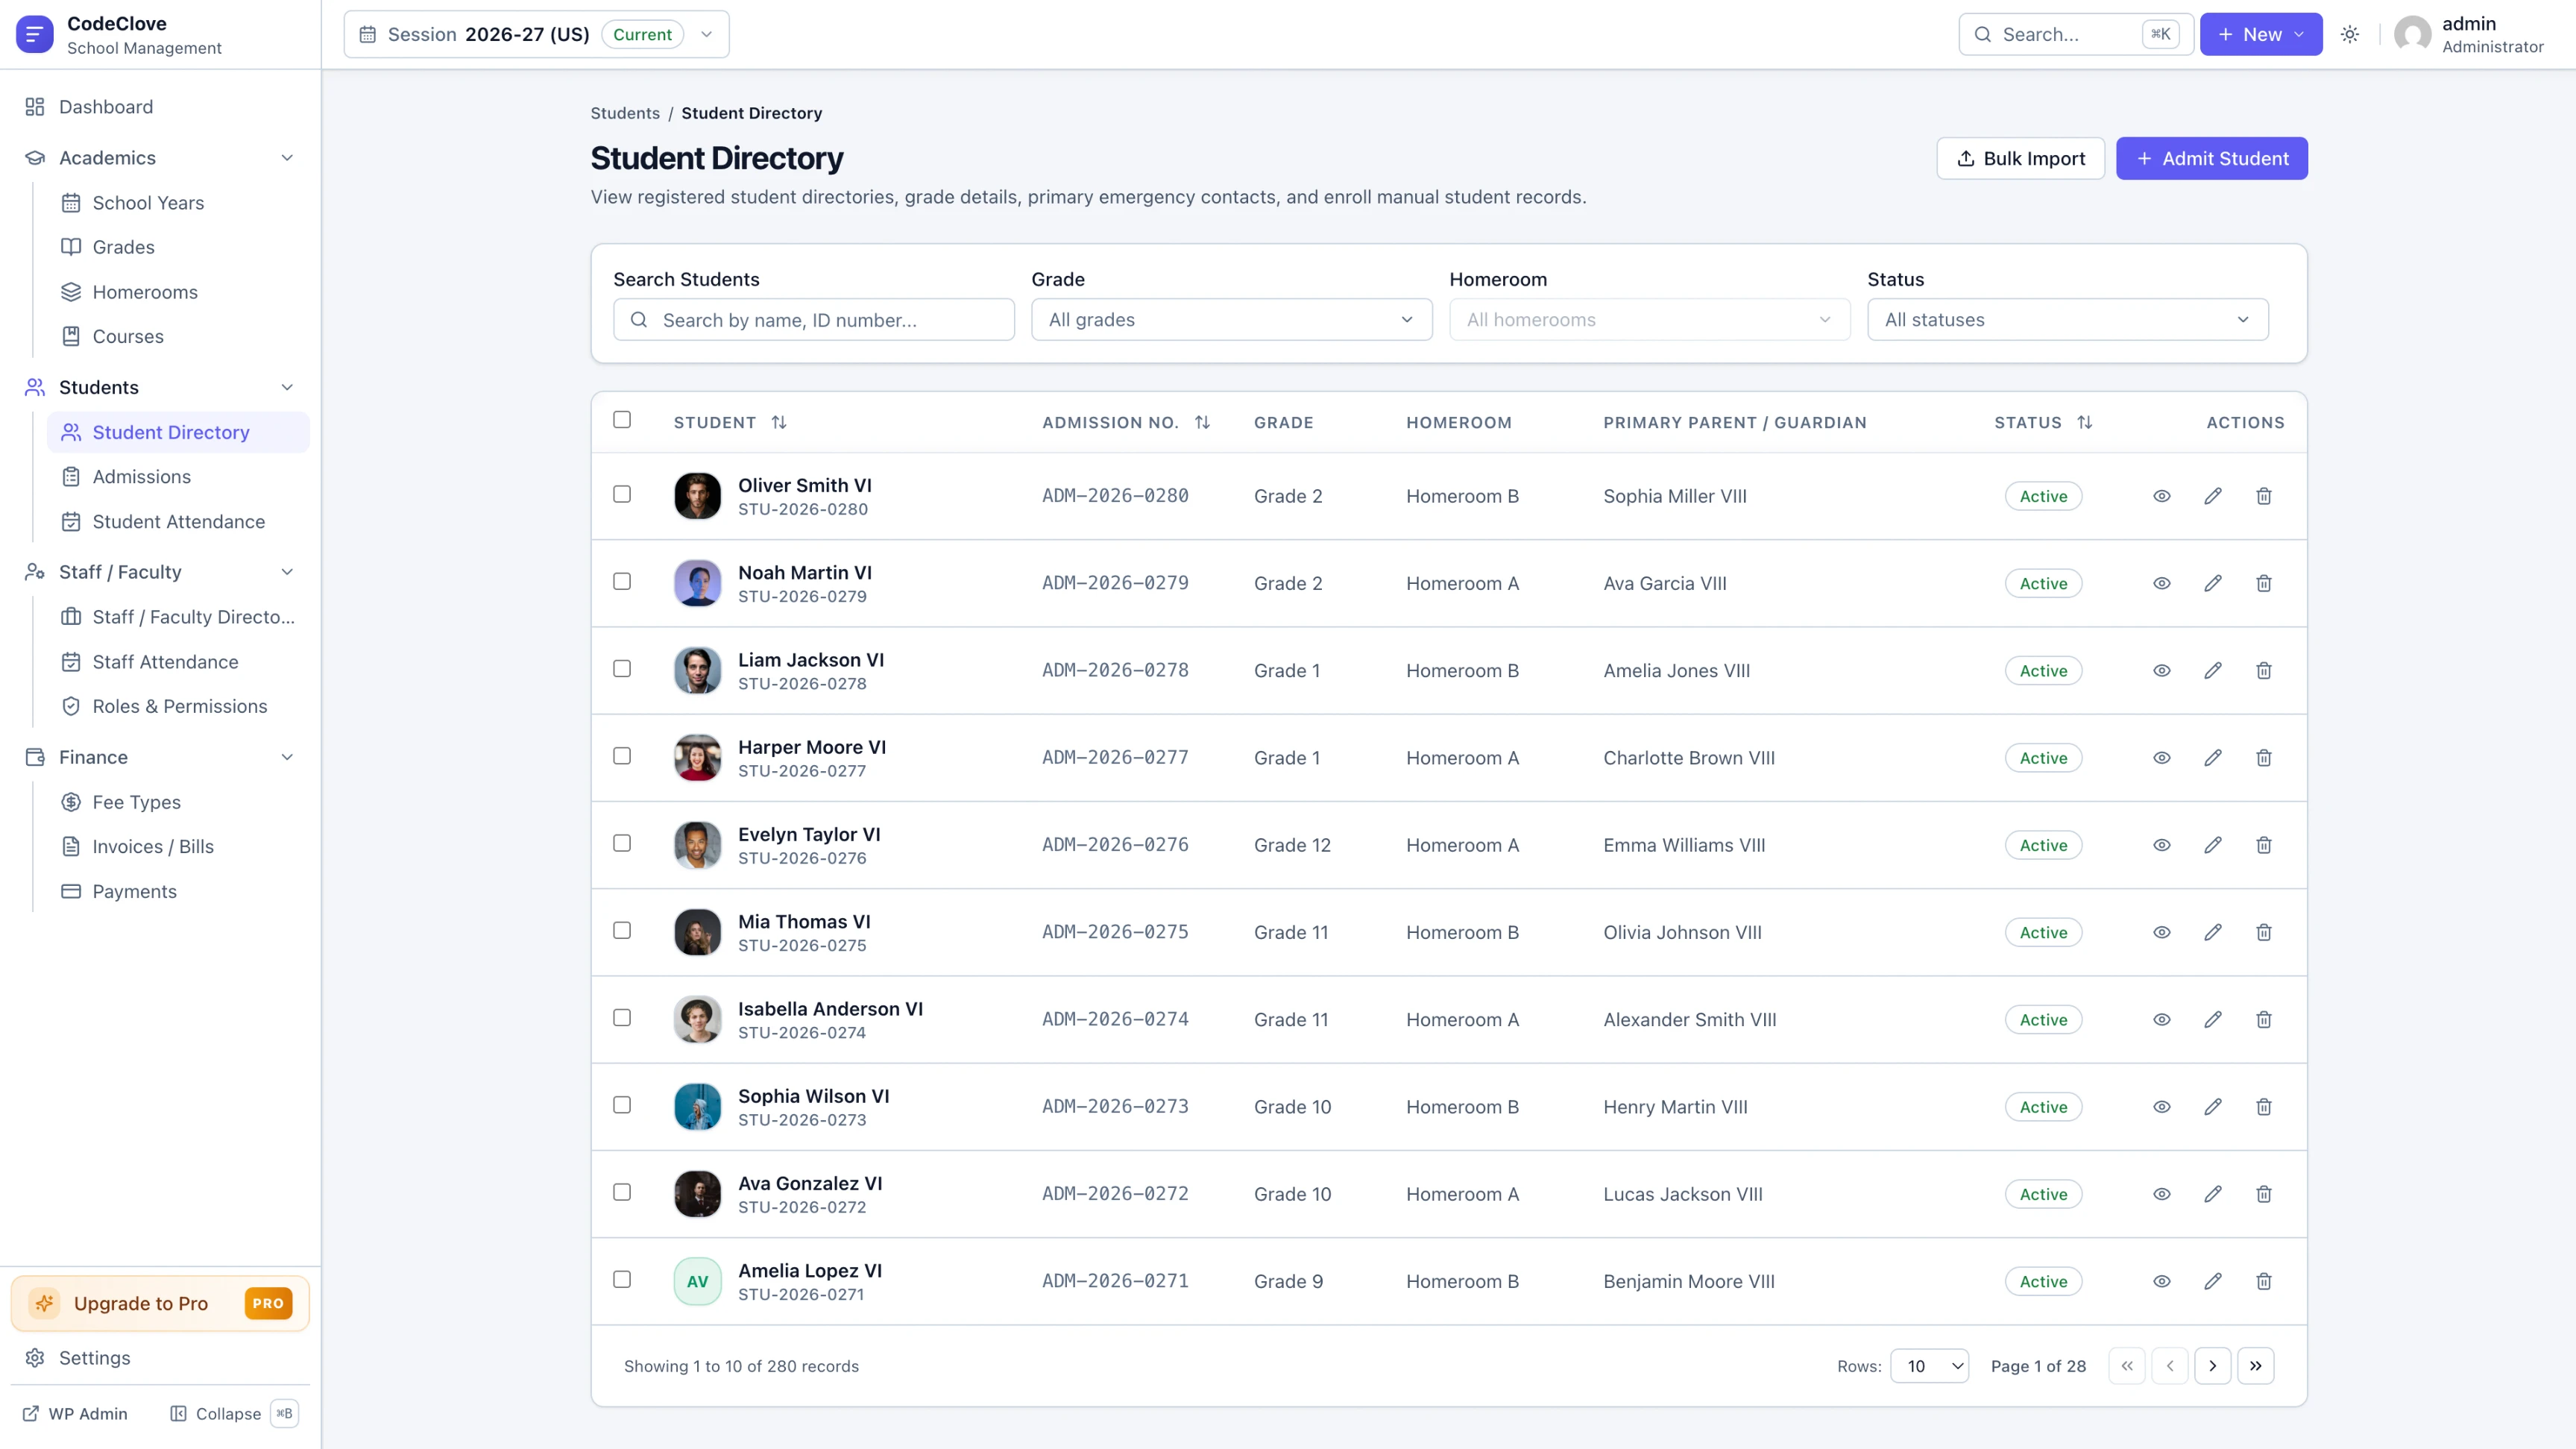Edit Oliver Smith VI's record with pencil icon

coord(2213,496)
